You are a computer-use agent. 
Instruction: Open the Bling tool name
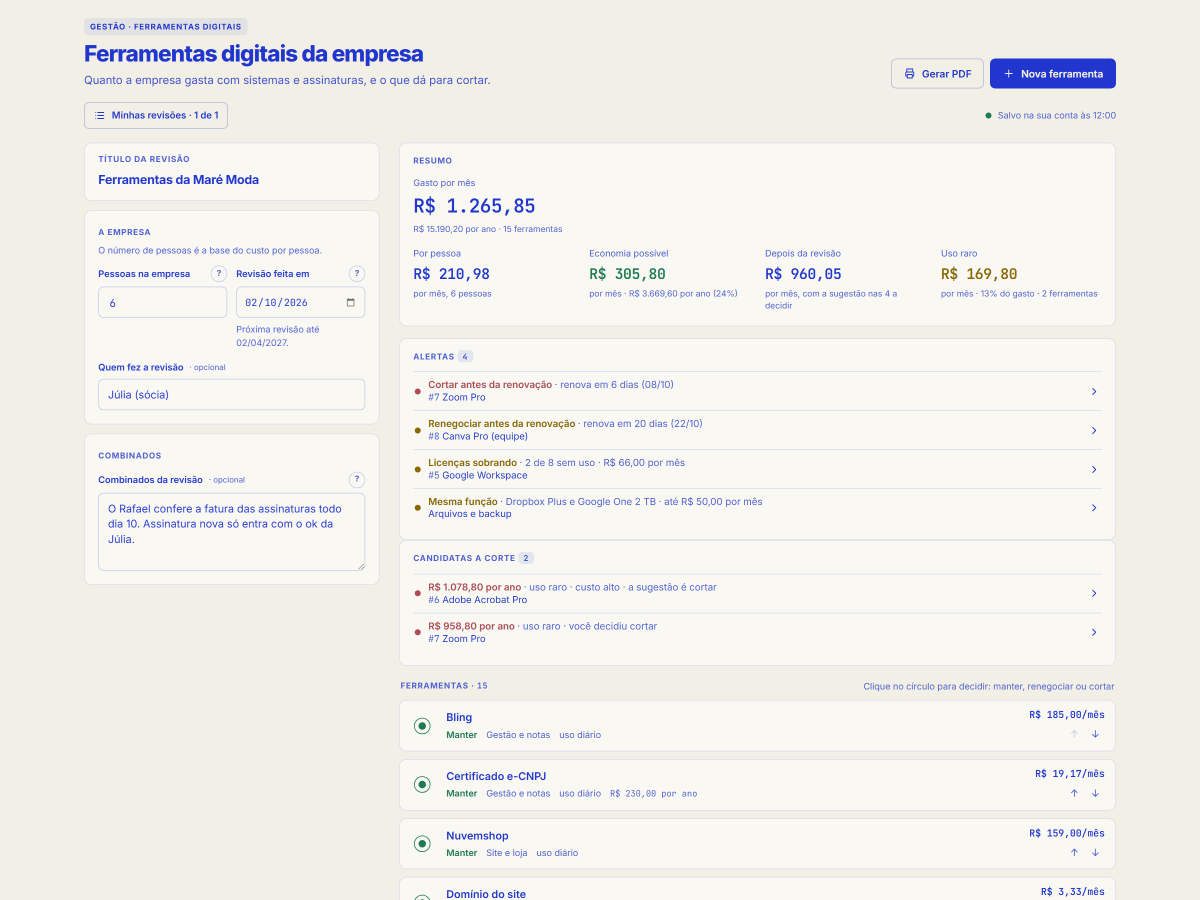coord(459,717)
